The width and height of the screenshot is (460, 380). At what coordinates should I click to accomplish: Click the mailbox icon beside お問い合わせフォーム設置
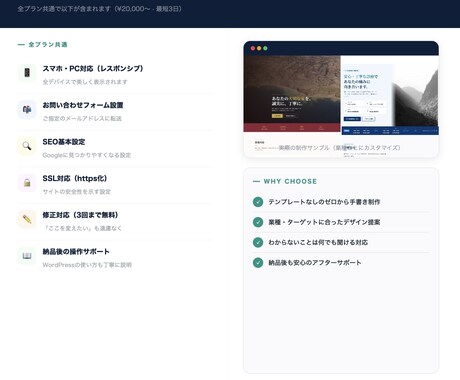(x=27, y=109)
